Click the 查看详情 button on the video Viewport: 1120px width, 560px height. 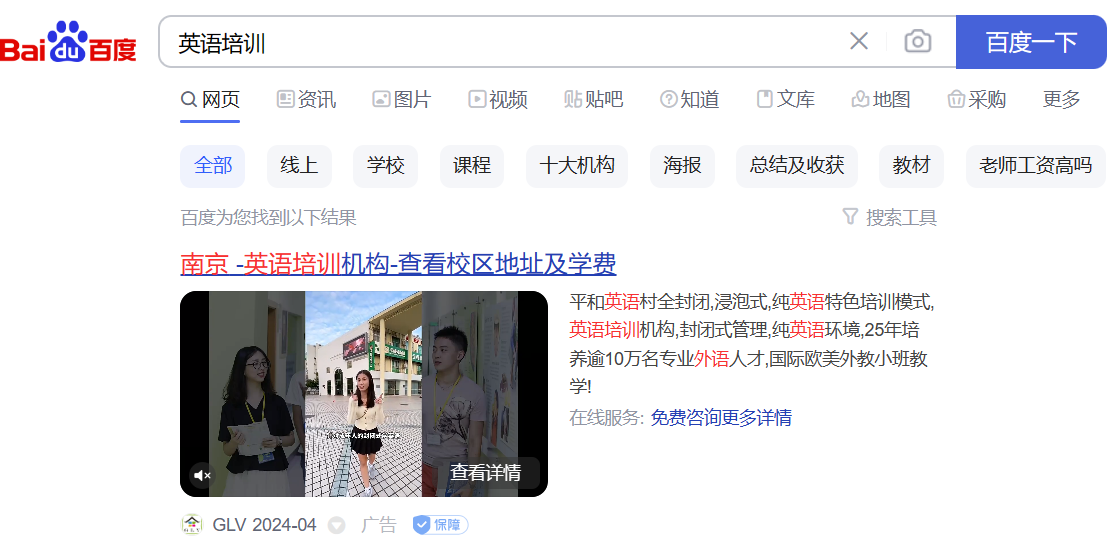coord(486,473)
